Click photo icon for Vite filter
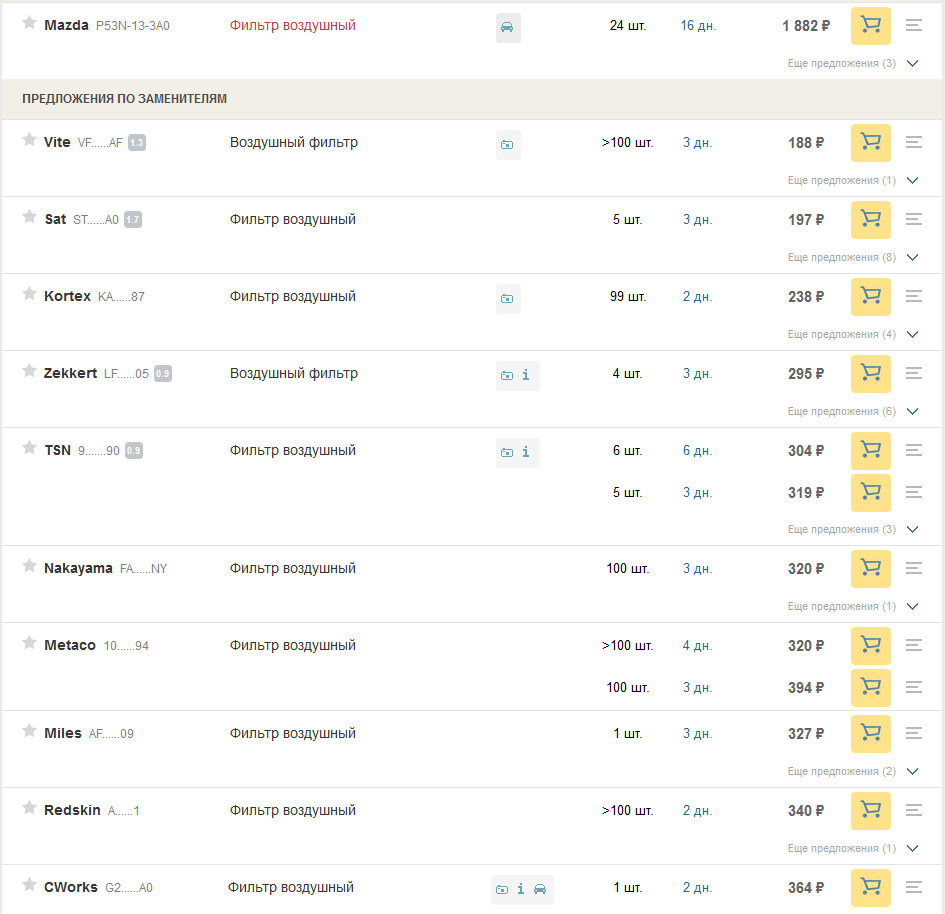Viewport: 945px width, 914px height. tap(508, 145)
